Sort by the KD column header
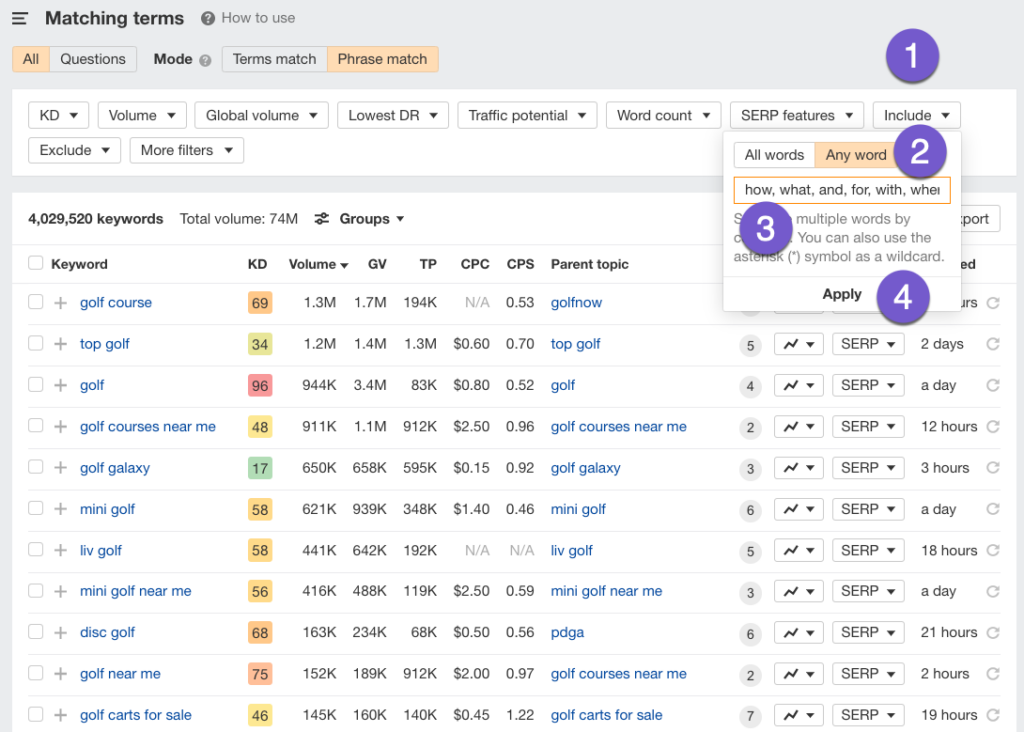The image size is (1024, 732). pyautogui.click(x=257, y=264)
